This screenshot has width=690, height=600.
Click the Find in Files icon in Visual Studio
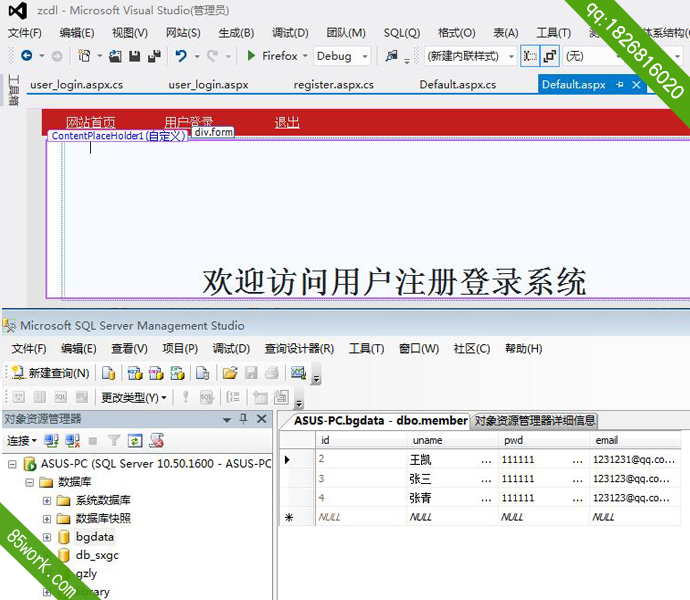(392, 55)
